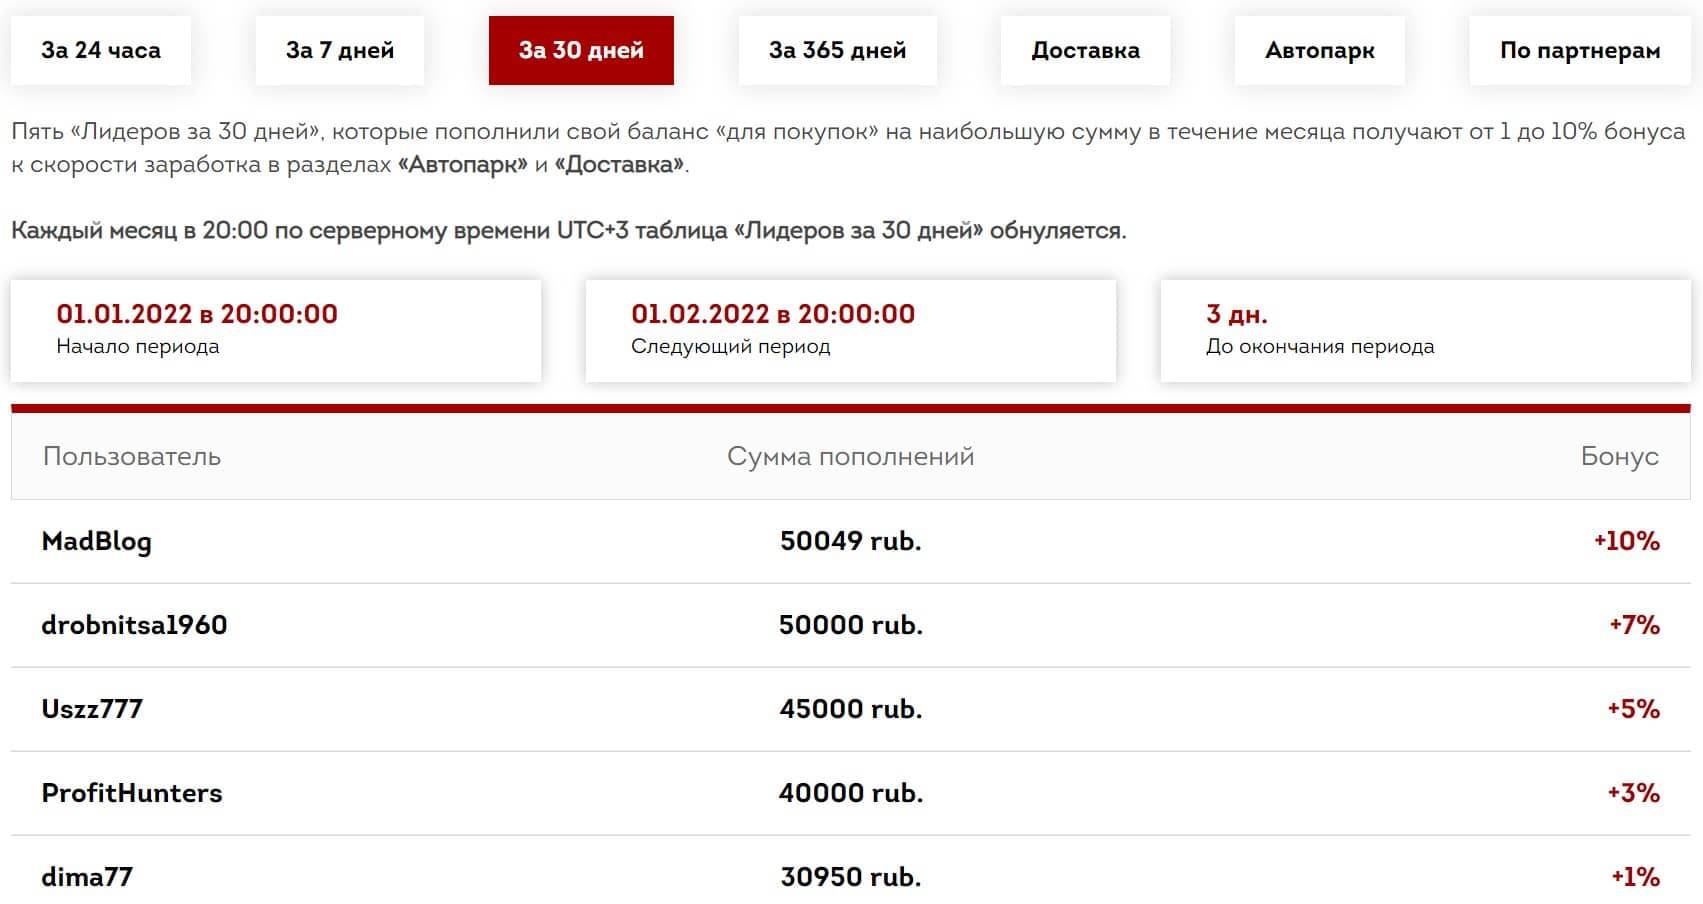The width and height of the screenshot is (1703, 904).
Task: Click the «До окончания периода» label
Action: point(1320,347)
